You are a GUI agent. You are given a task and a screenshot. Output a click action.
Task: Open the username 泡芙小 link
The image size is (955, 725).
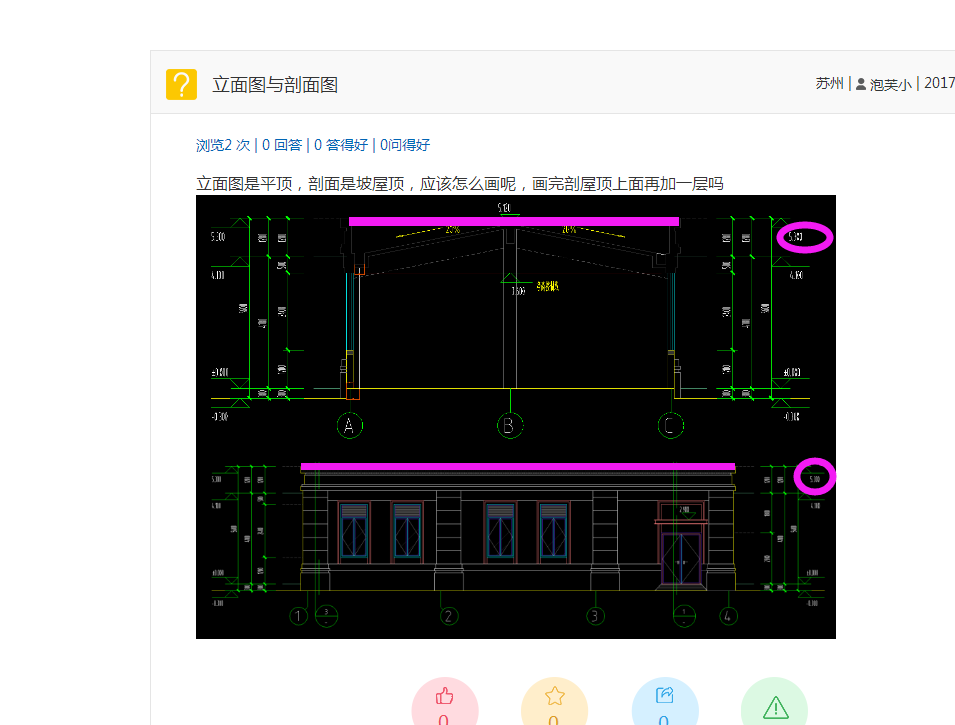(890, 84)
